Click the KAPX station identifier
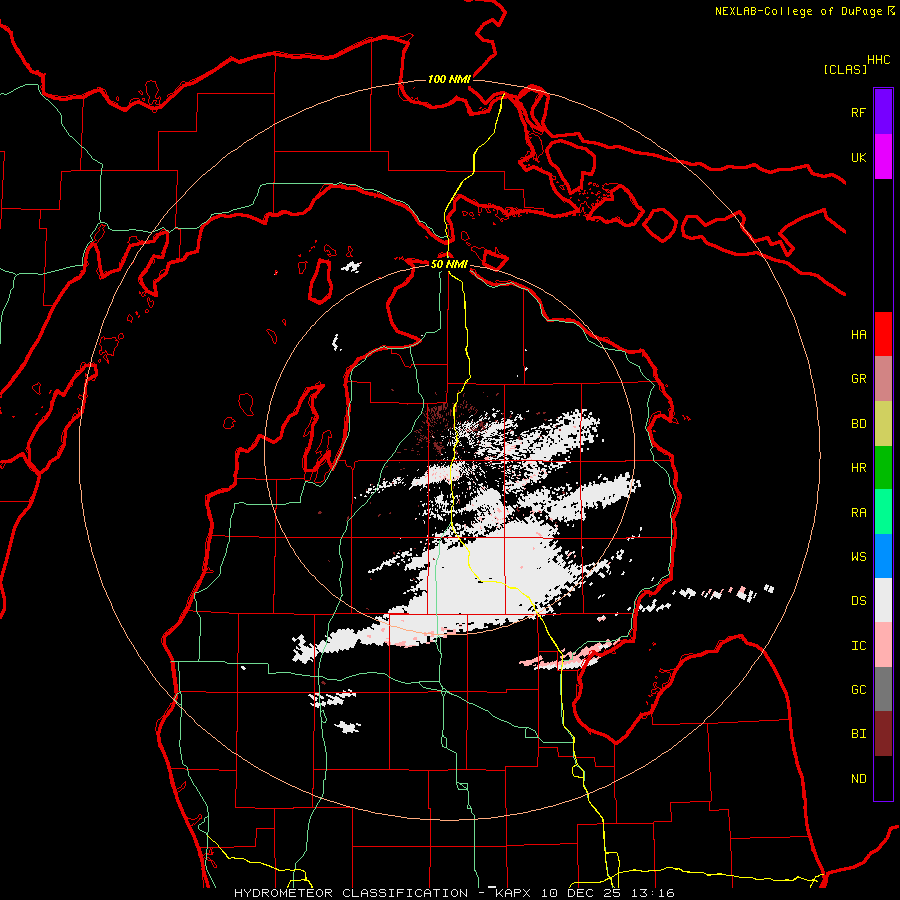Image resolution: width=900 pixels, height=900 pixels. click(x=515, y=893)
